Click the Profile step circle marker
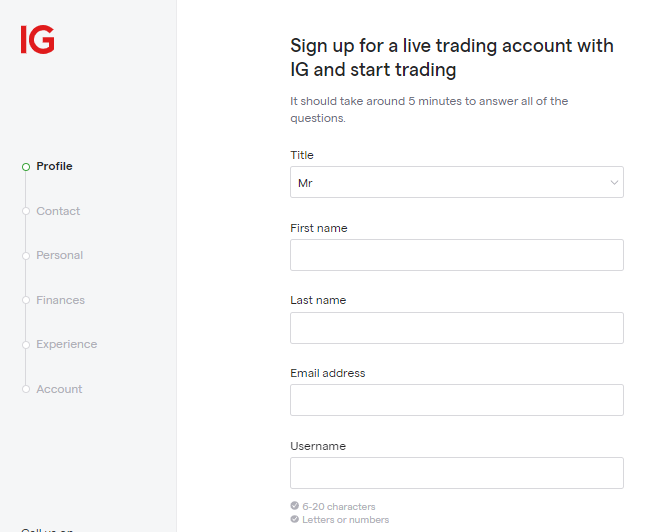The image size is (652, 532). click(x=26, y=167)
